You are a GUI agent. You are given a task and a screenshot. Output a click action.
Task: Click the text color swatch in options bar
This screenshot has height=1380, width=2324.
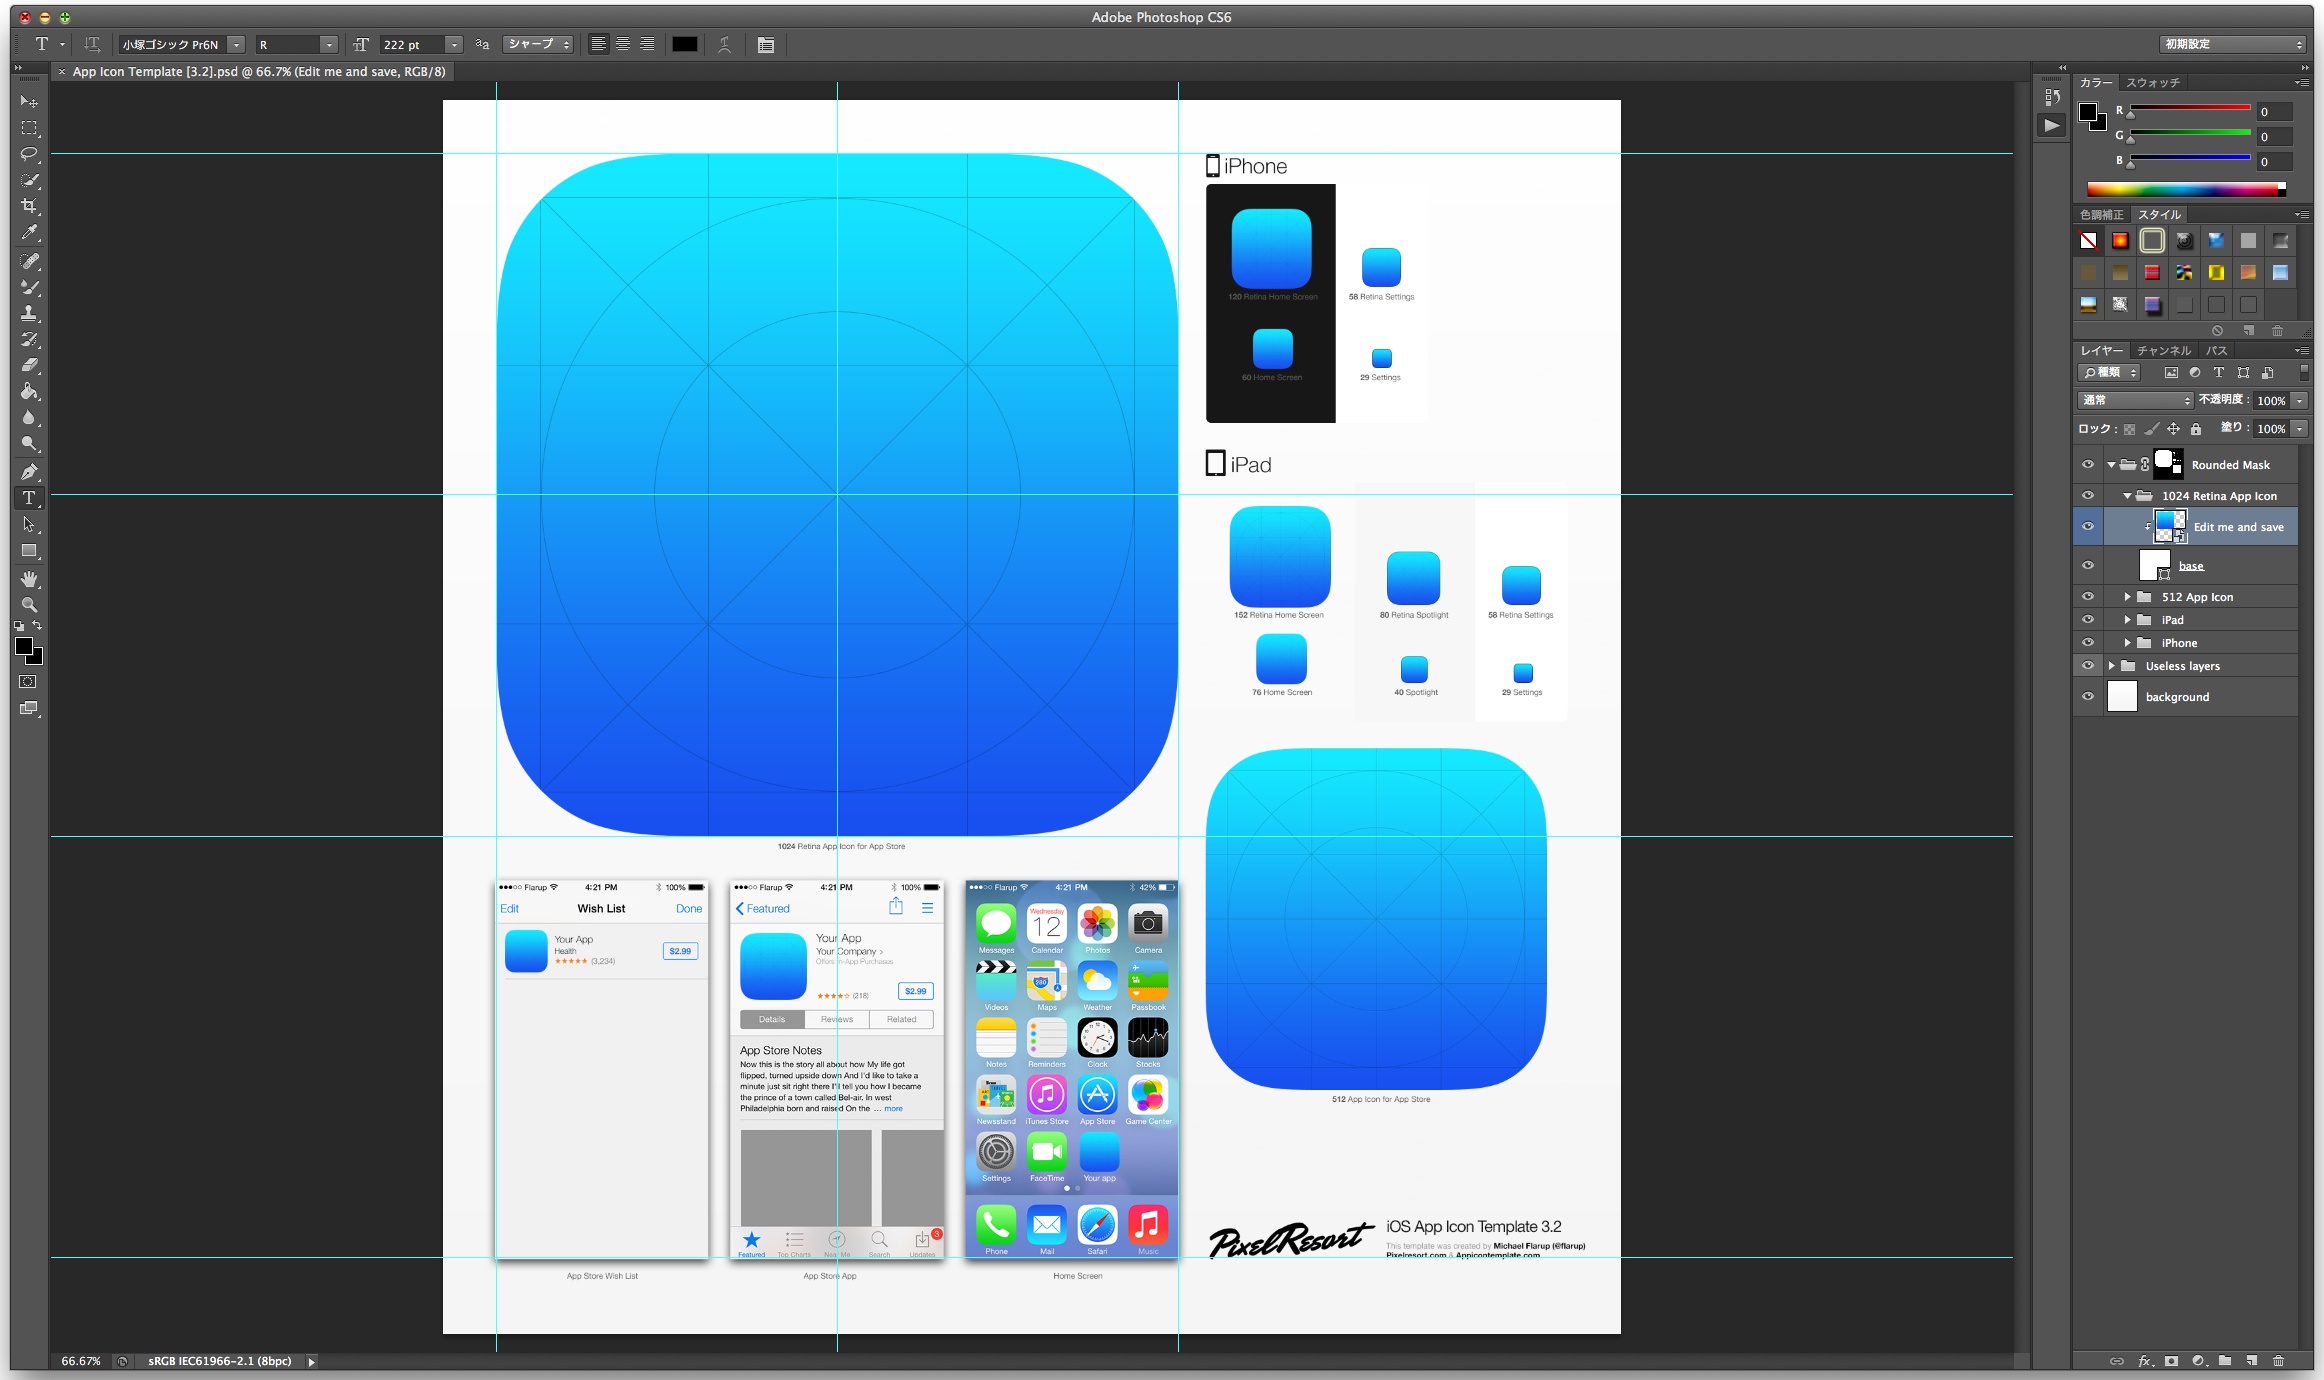pos(685,44)
